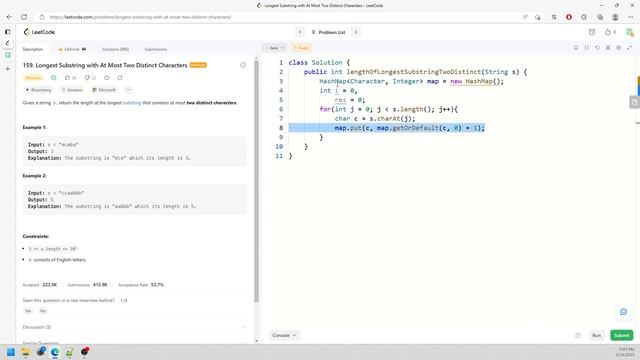Reset code to default with undo icon
The image size is (640, 360).
pos(597,48)
